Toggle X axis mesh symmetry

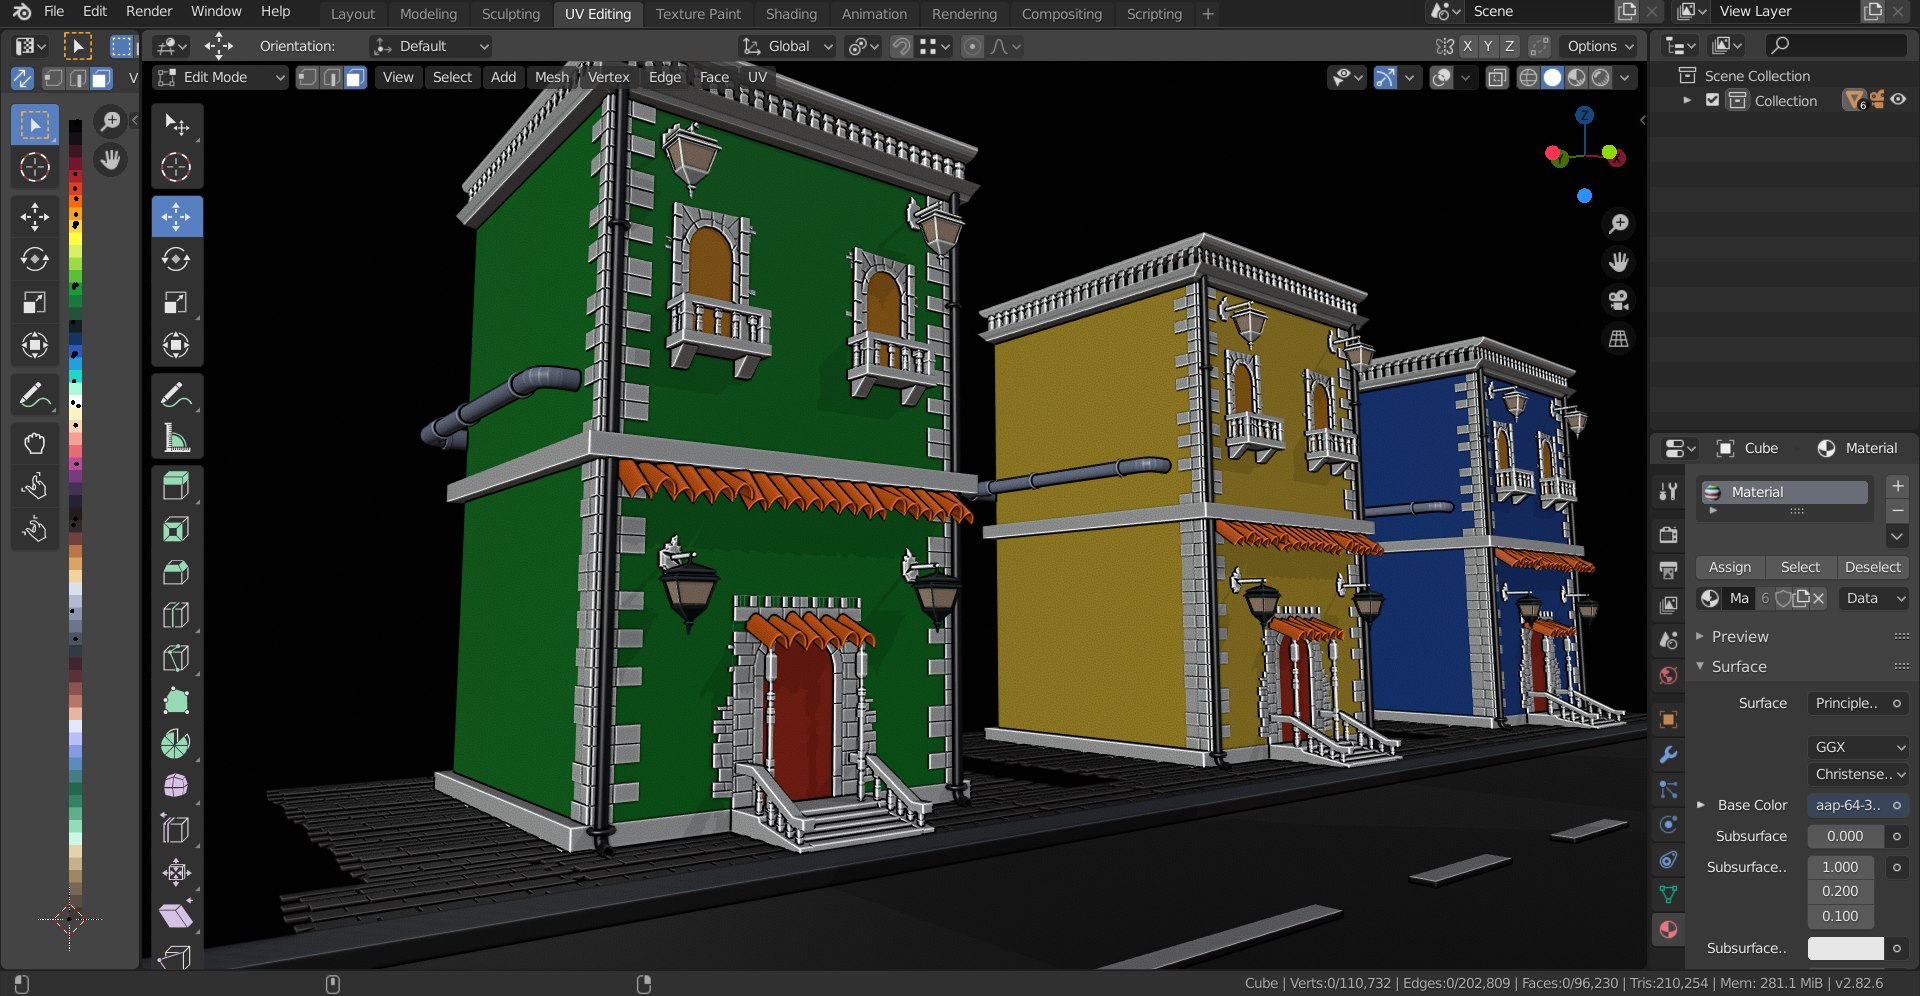[x=1467, y=46]
